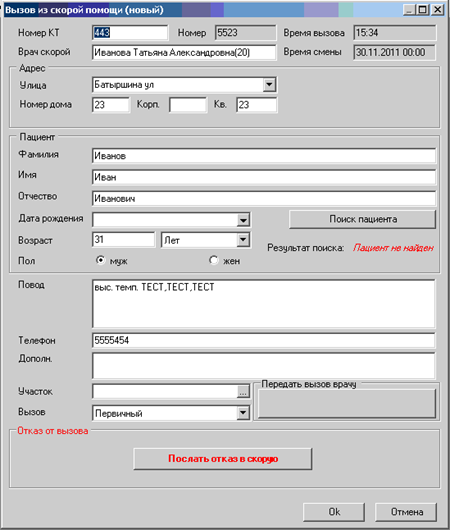Click the Врач скорой field
The image size is (450, 530).
click(184, 52)
